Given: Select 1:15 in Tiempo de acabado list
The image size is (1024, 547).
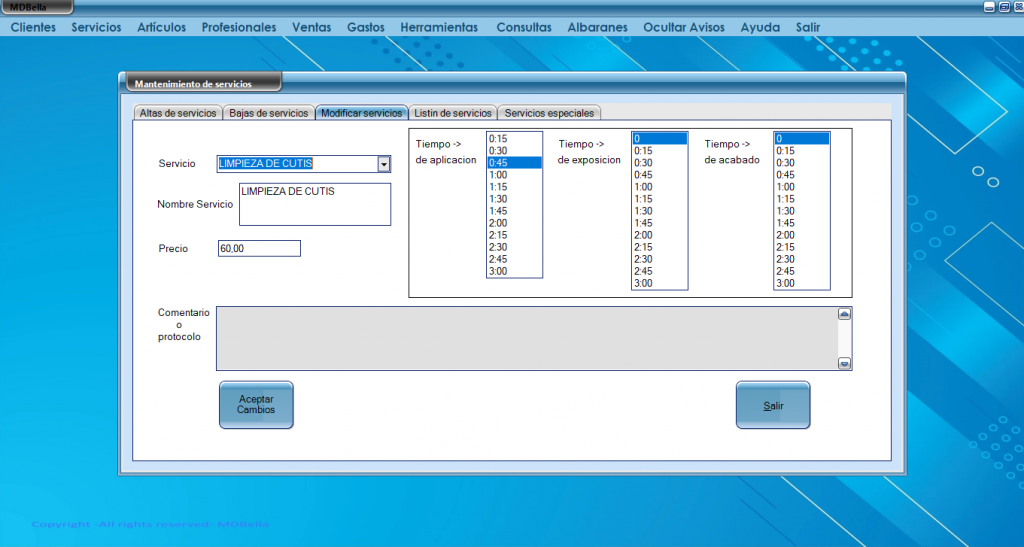Looking at the screenshot, I should [802, 199].
